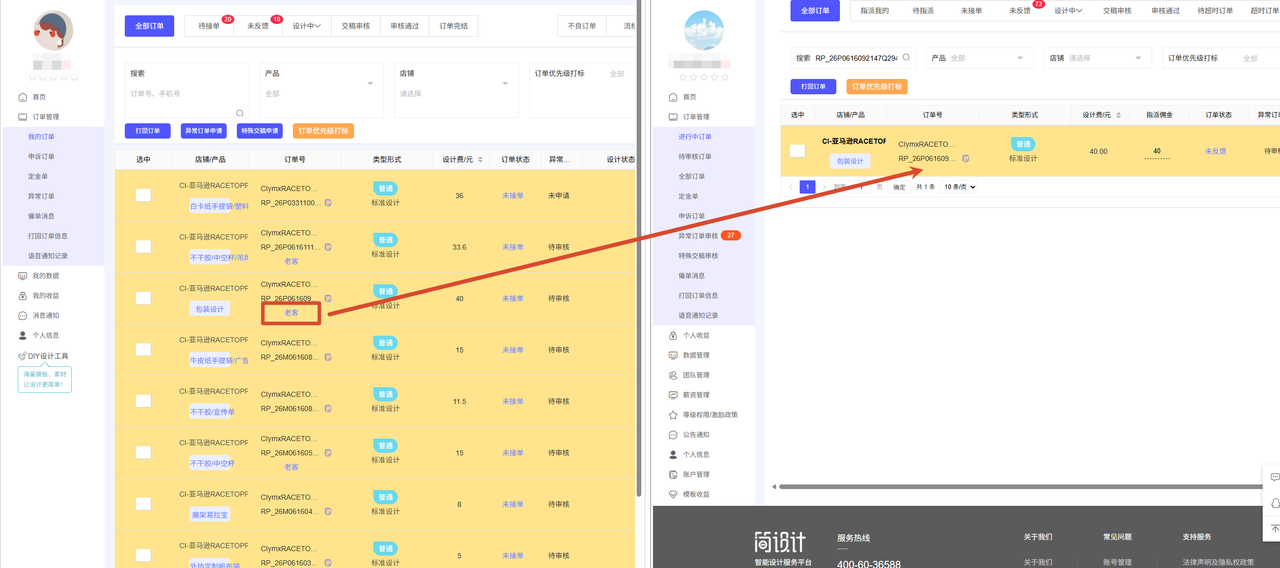1280x568 pixels.
Task: Select the order checkbox in right window
Action: coord(797,151)
